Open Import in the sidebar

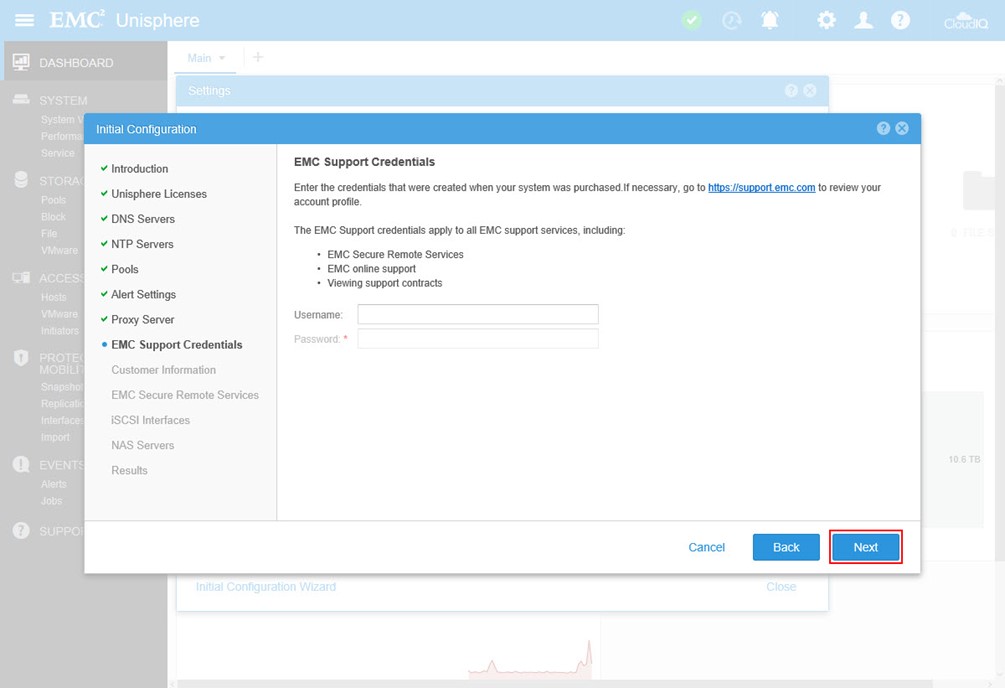click(55, 437)
